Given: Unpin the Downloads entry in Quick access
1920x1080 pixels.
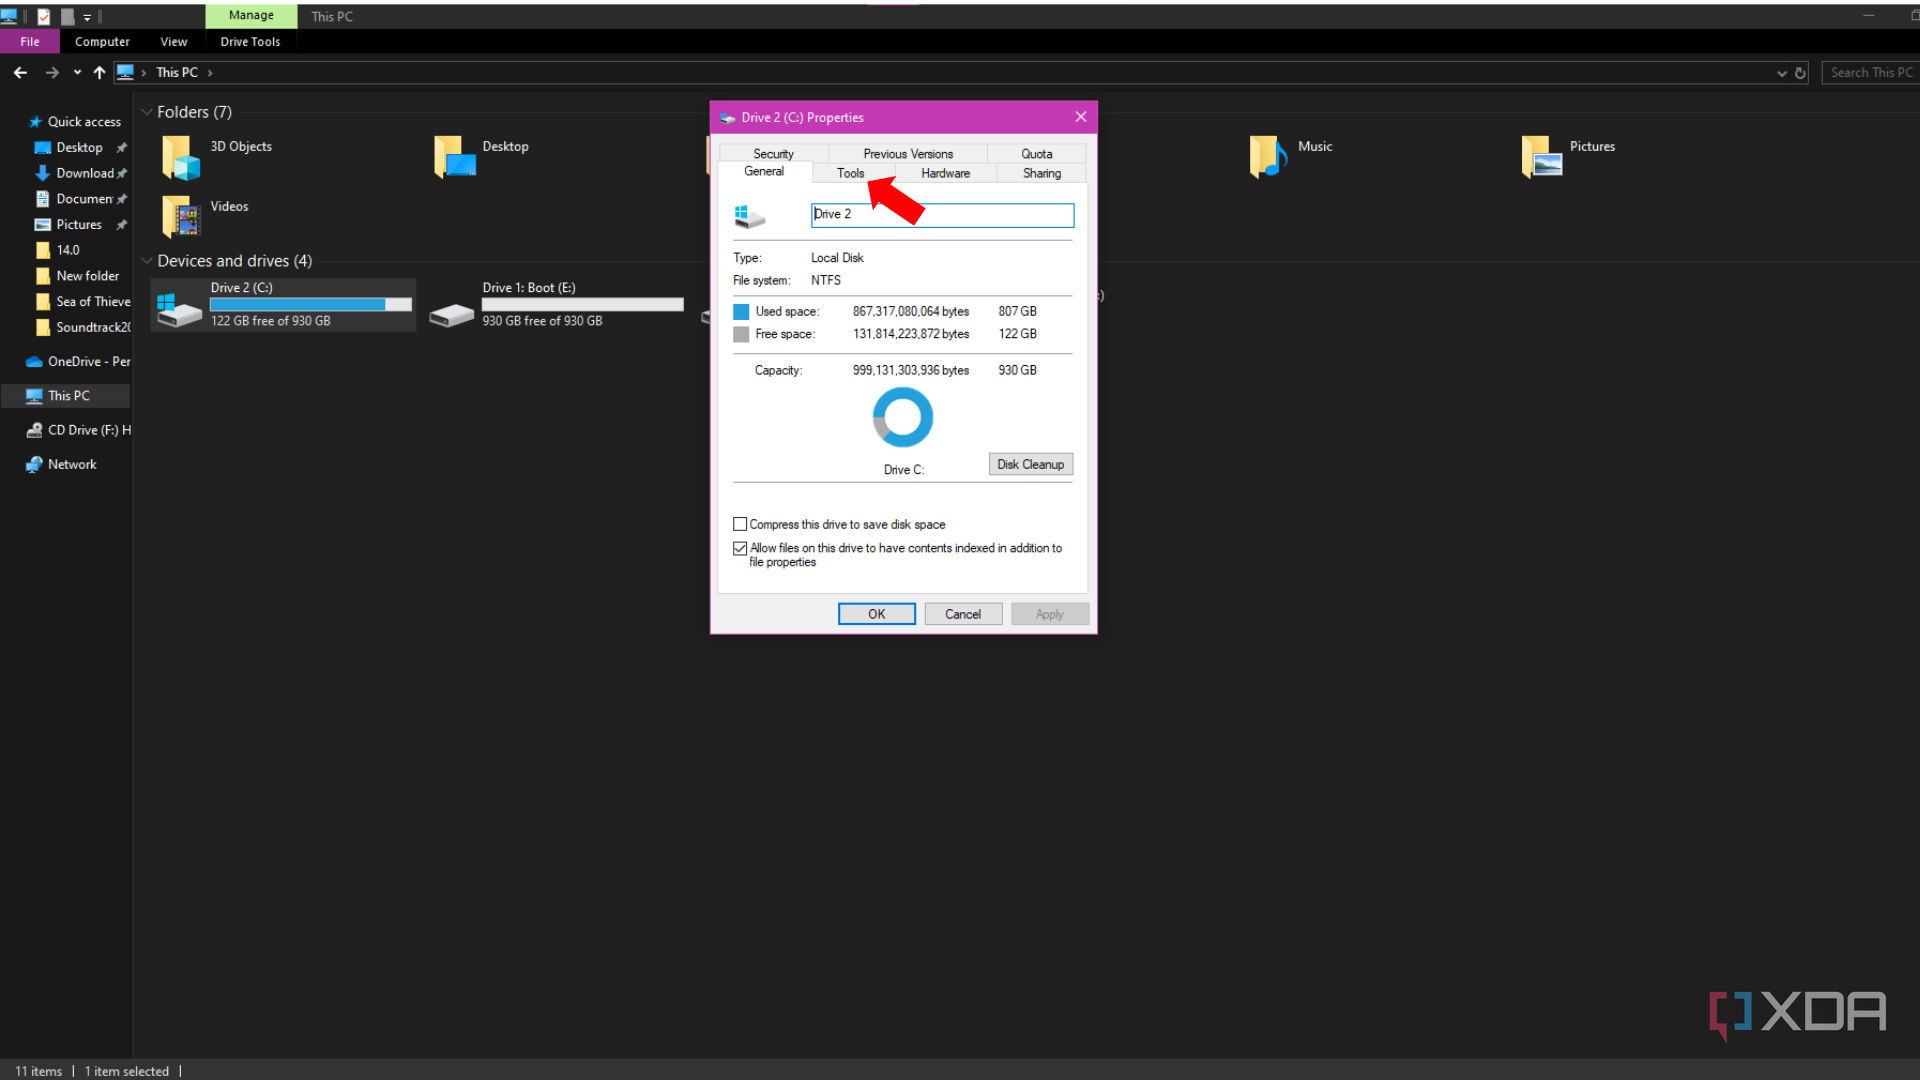Looking at the screenshot, I should (122, 173).
